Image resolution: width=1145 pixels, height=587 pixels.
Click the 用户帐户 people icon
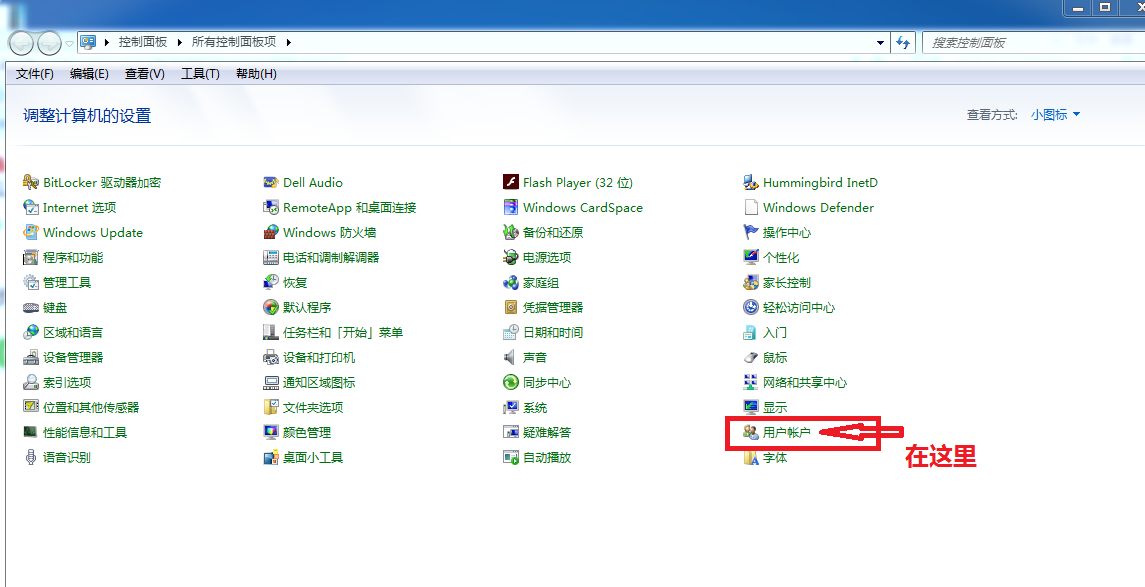(751, 432)
